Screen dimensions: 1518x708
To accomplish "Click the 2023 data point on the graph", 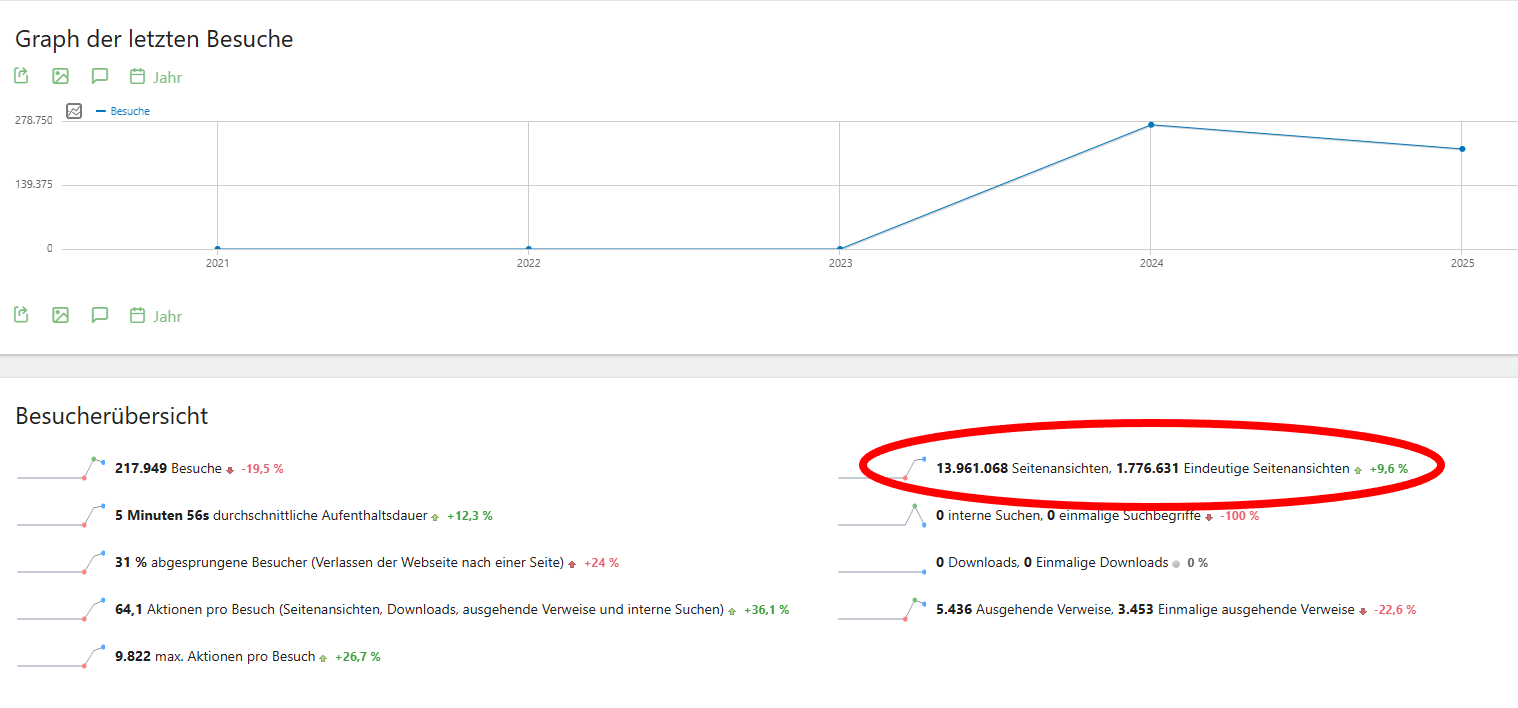I will 840,248.
